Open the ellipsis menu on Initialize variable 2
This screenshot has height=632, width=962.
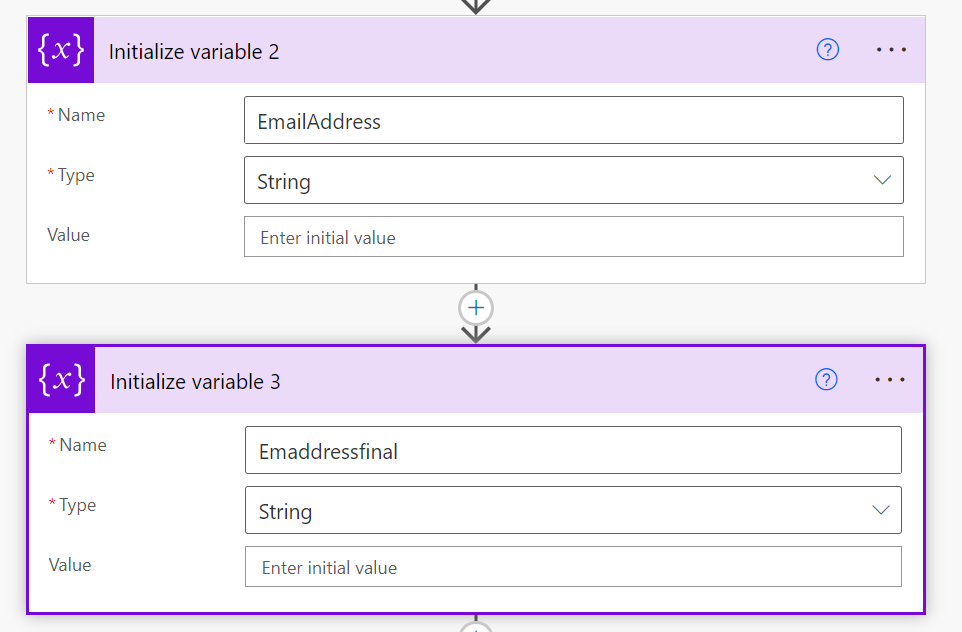(891, 50)
